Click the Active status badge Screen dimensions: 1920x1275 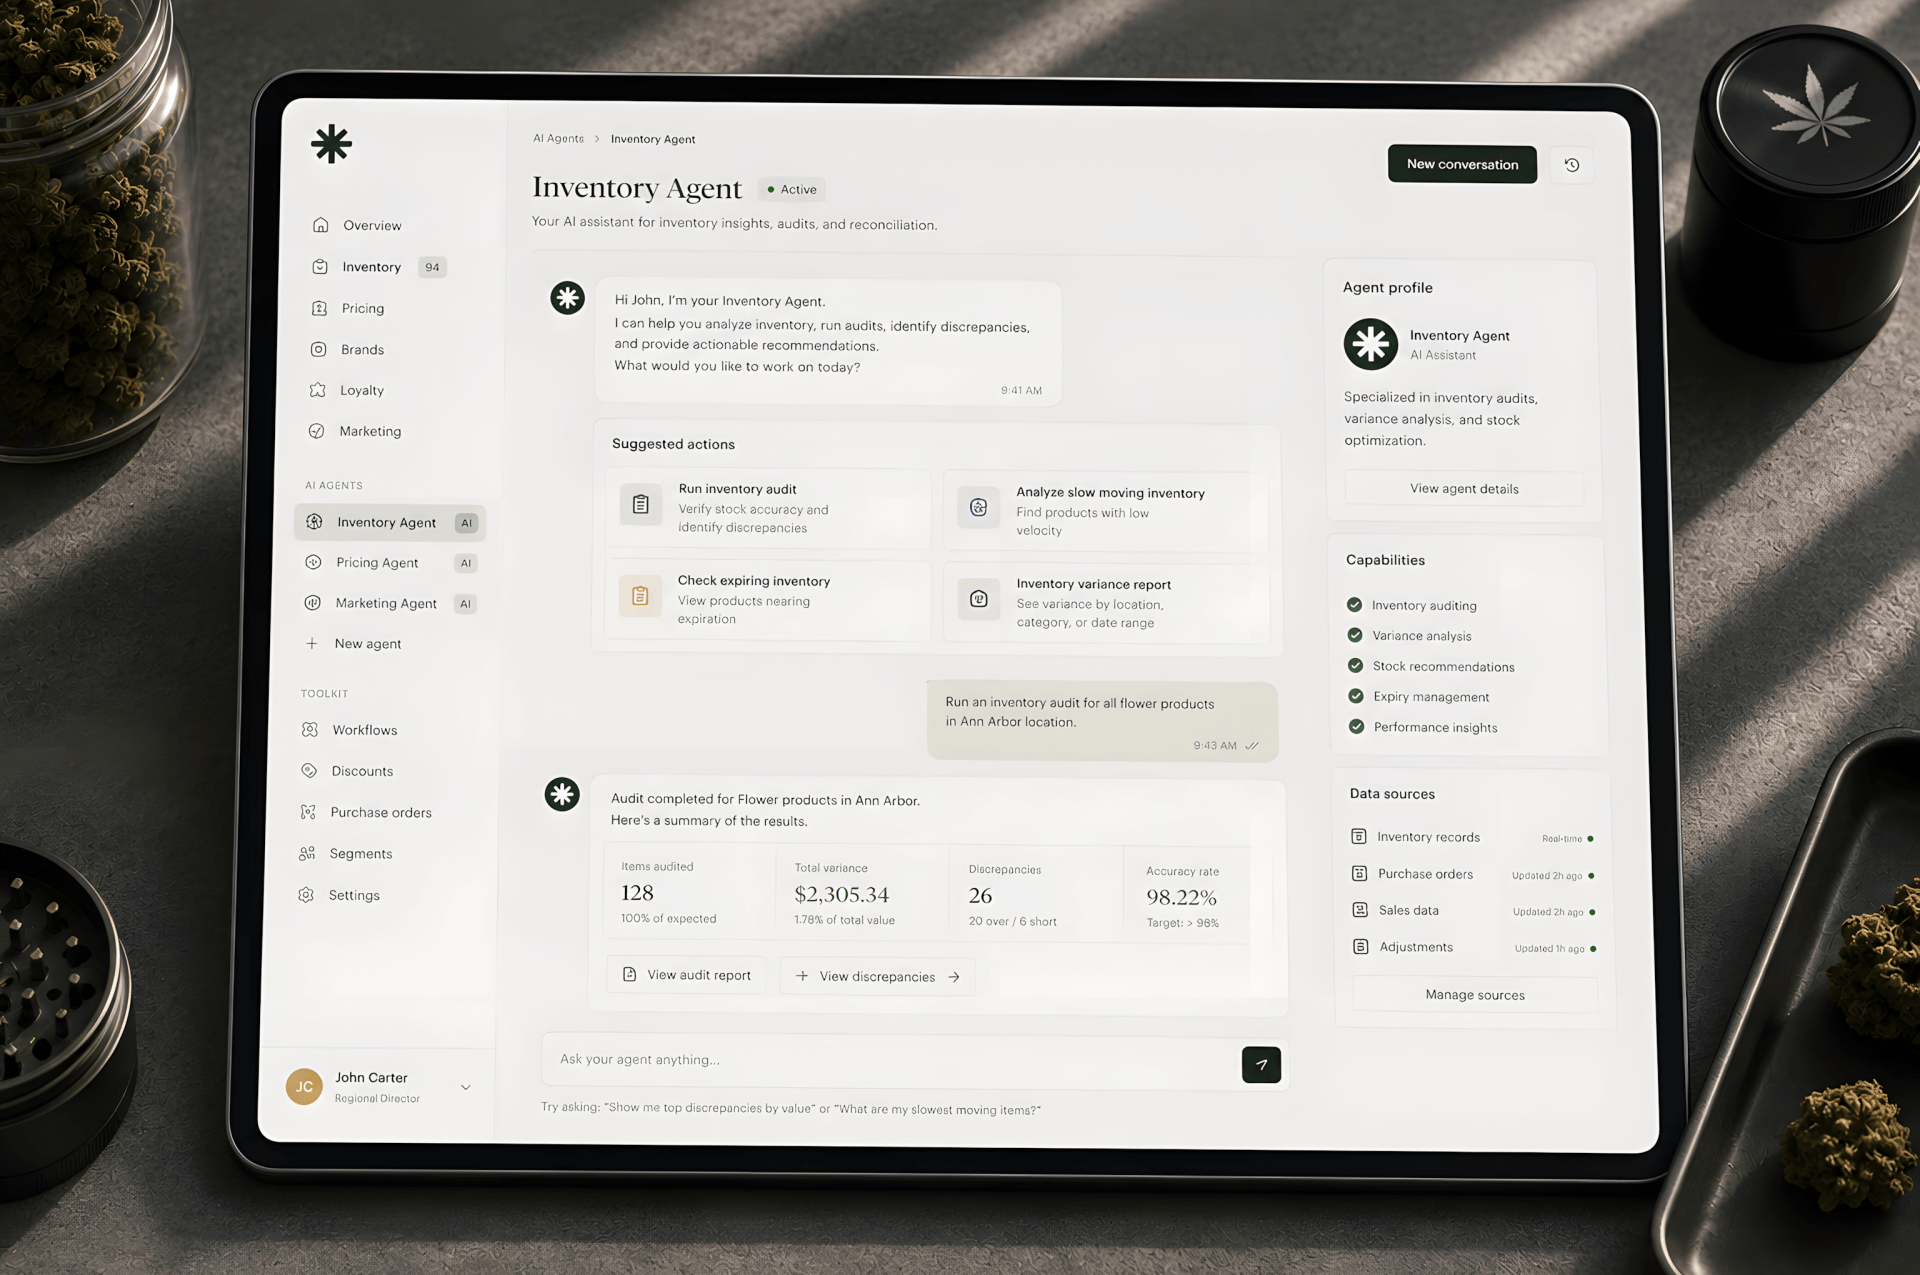point(791,189)
